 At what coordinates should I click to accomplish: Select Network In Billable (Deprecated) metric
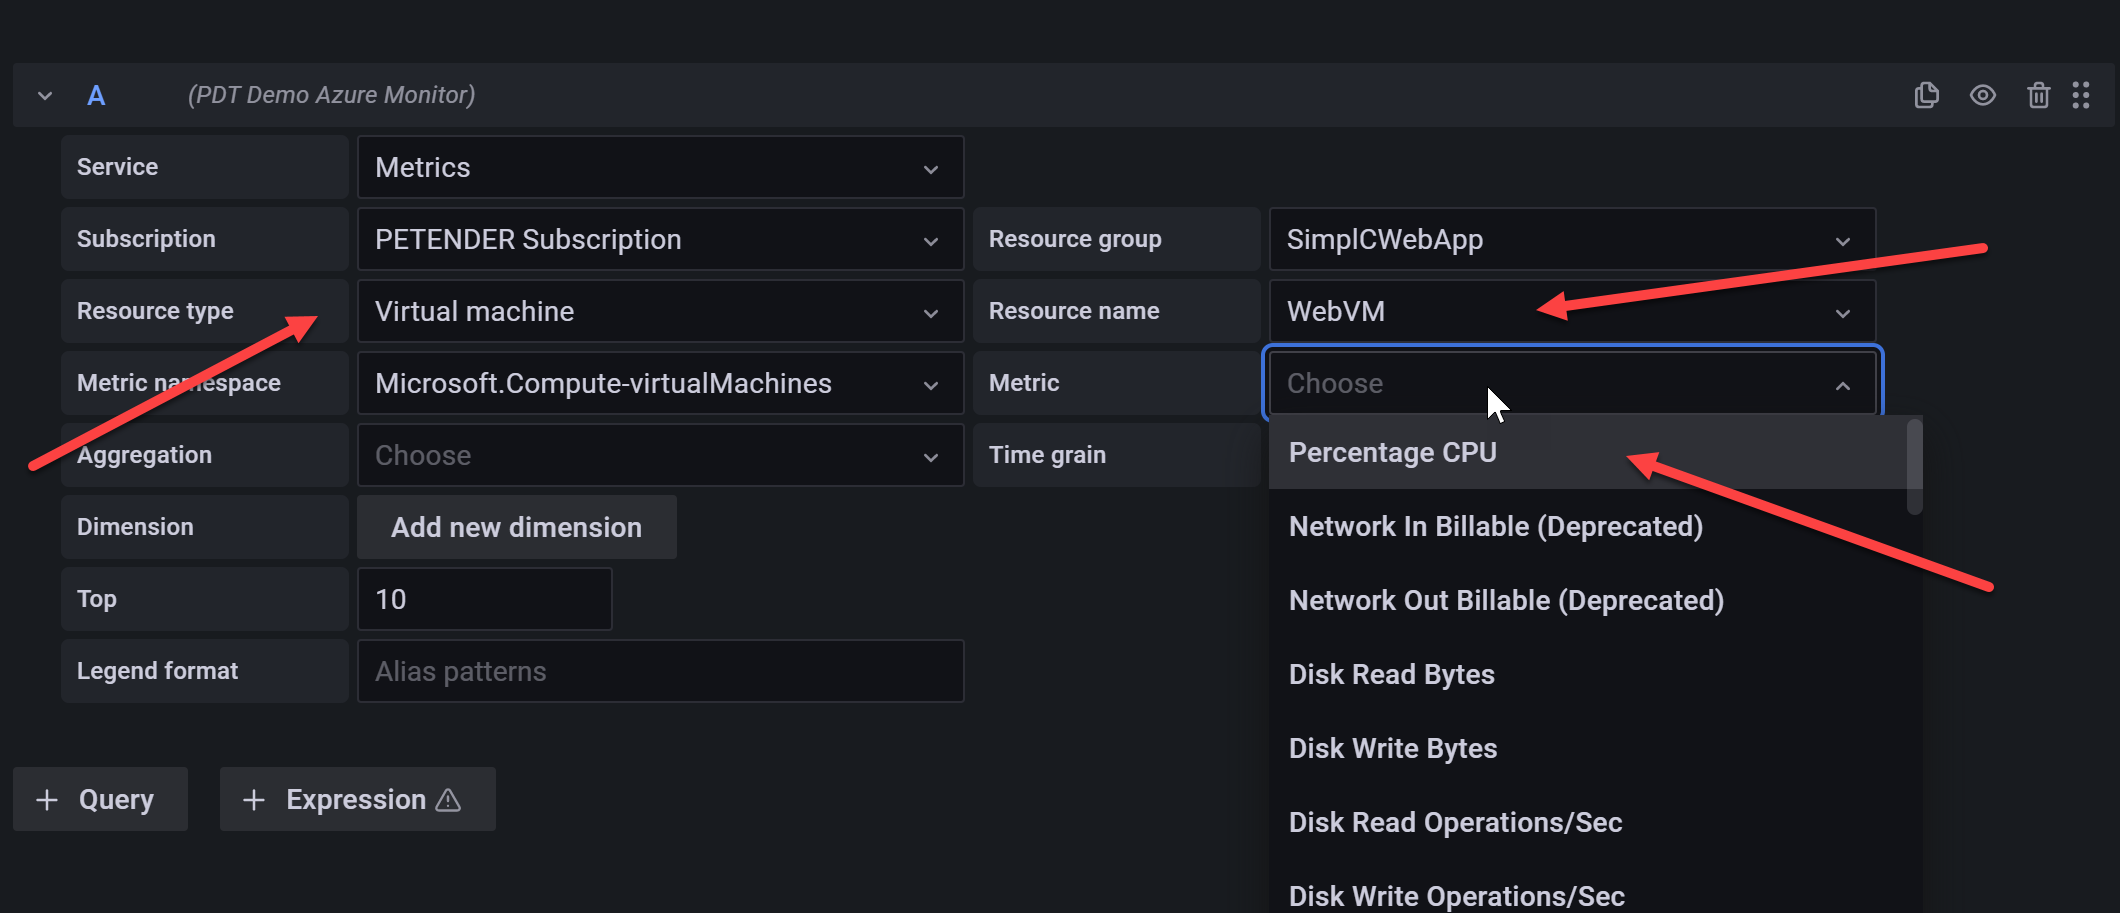(1588, 527)
